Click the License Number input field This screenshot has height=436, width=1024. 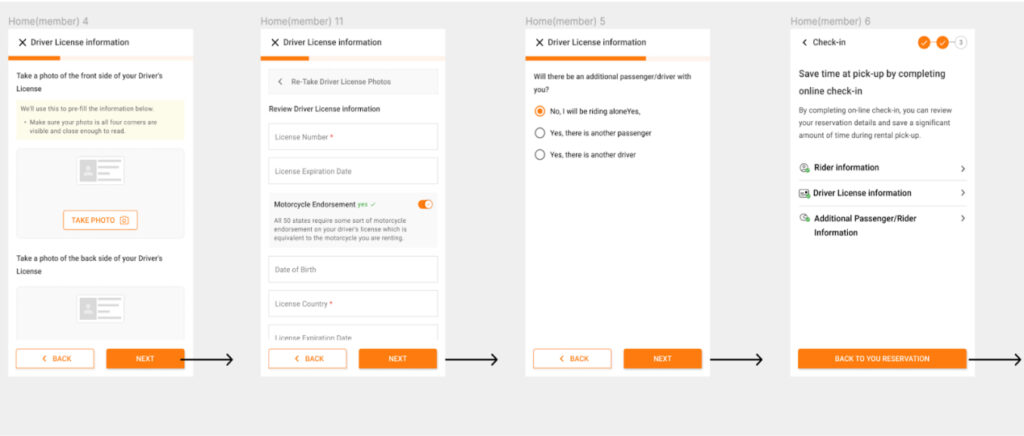point(353,137)
